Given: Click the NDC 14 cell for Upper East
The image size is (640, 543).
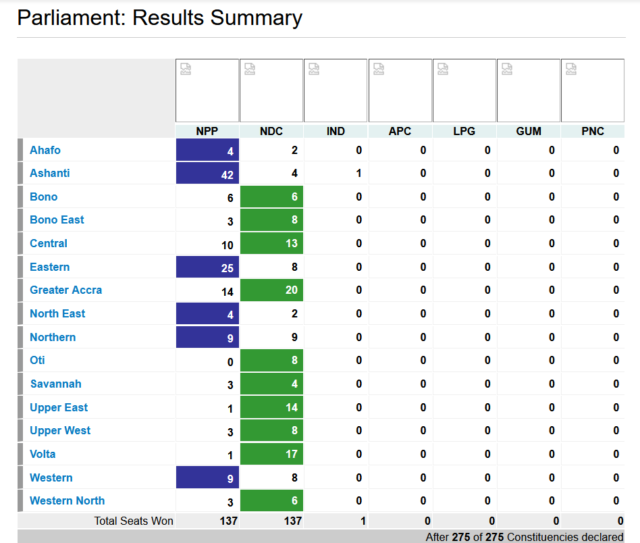Looking at the screenshot, I should coord(271,407).
